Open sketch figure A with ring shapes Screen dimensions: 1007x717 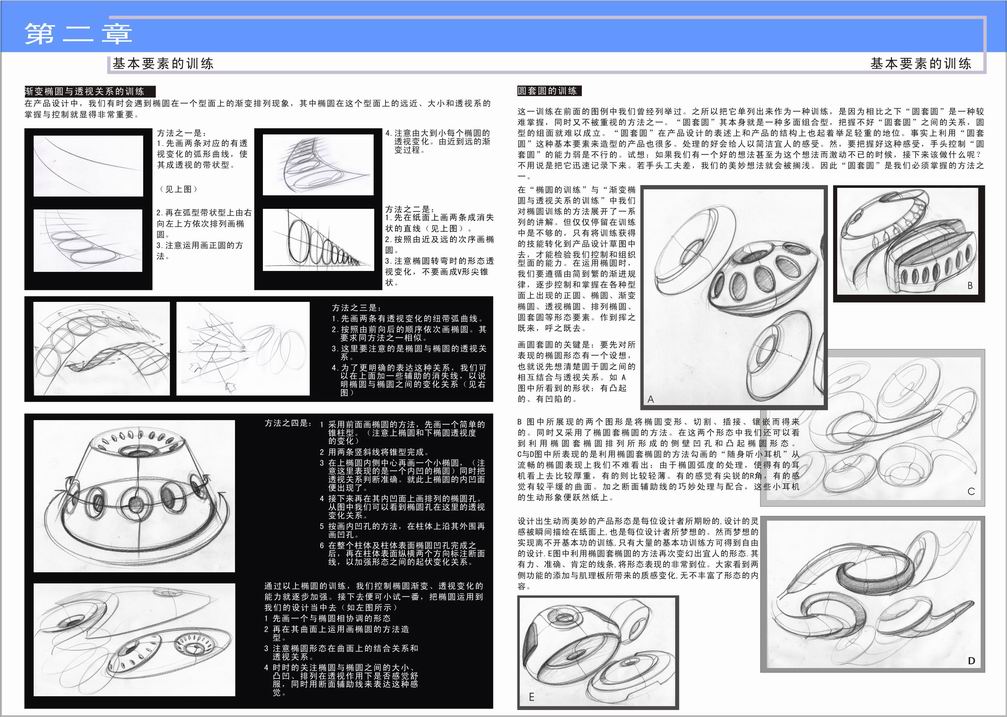[733, 297]
